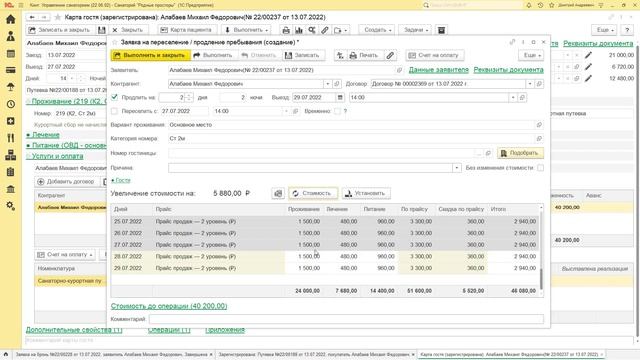Click Записать и закрыть on guest card
This screenshot has height=360, width=640.
coord(60,30)
